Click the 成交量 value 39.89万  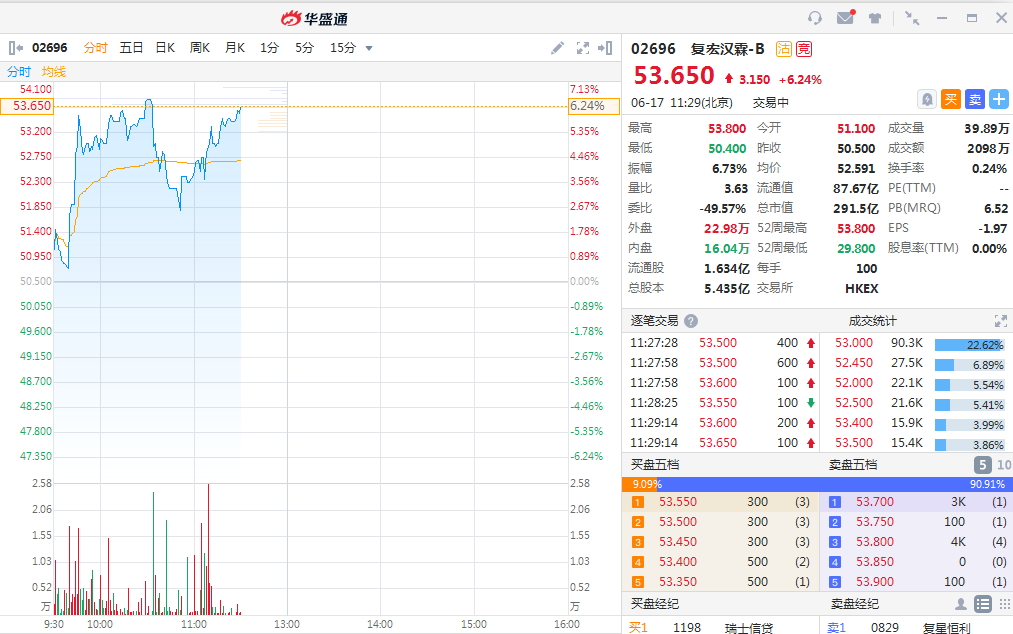click(987, 129)
